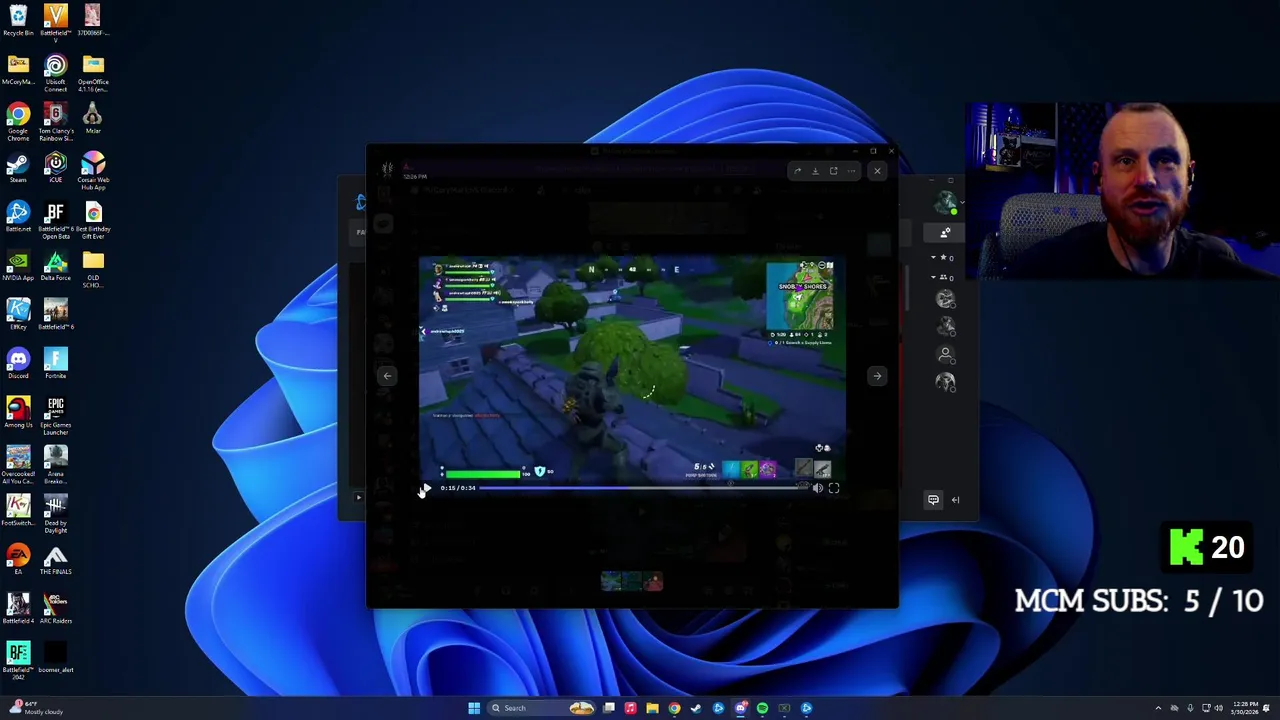This screenshot has width=1280, height=720.
Task: Open the more options ellipsis in viewer
Action: coord(851,171)
